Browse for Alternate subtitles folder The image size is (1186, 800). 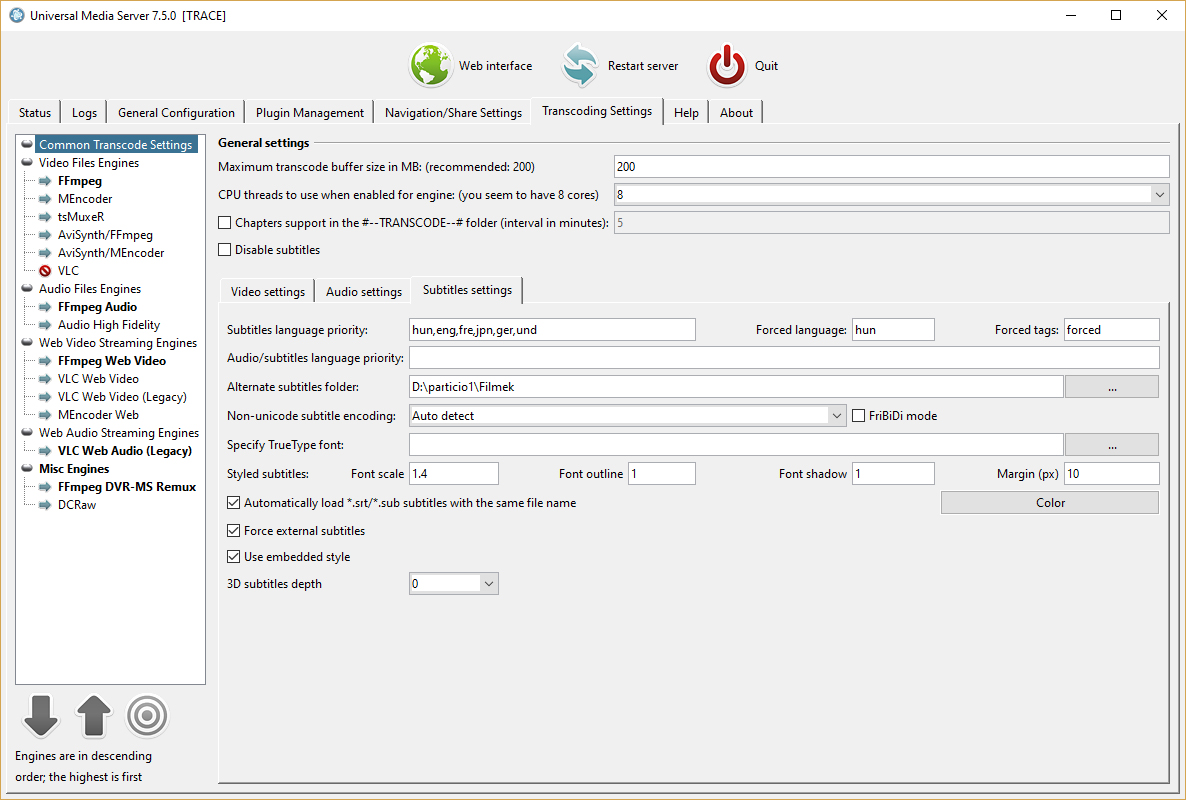point(1112,387)
